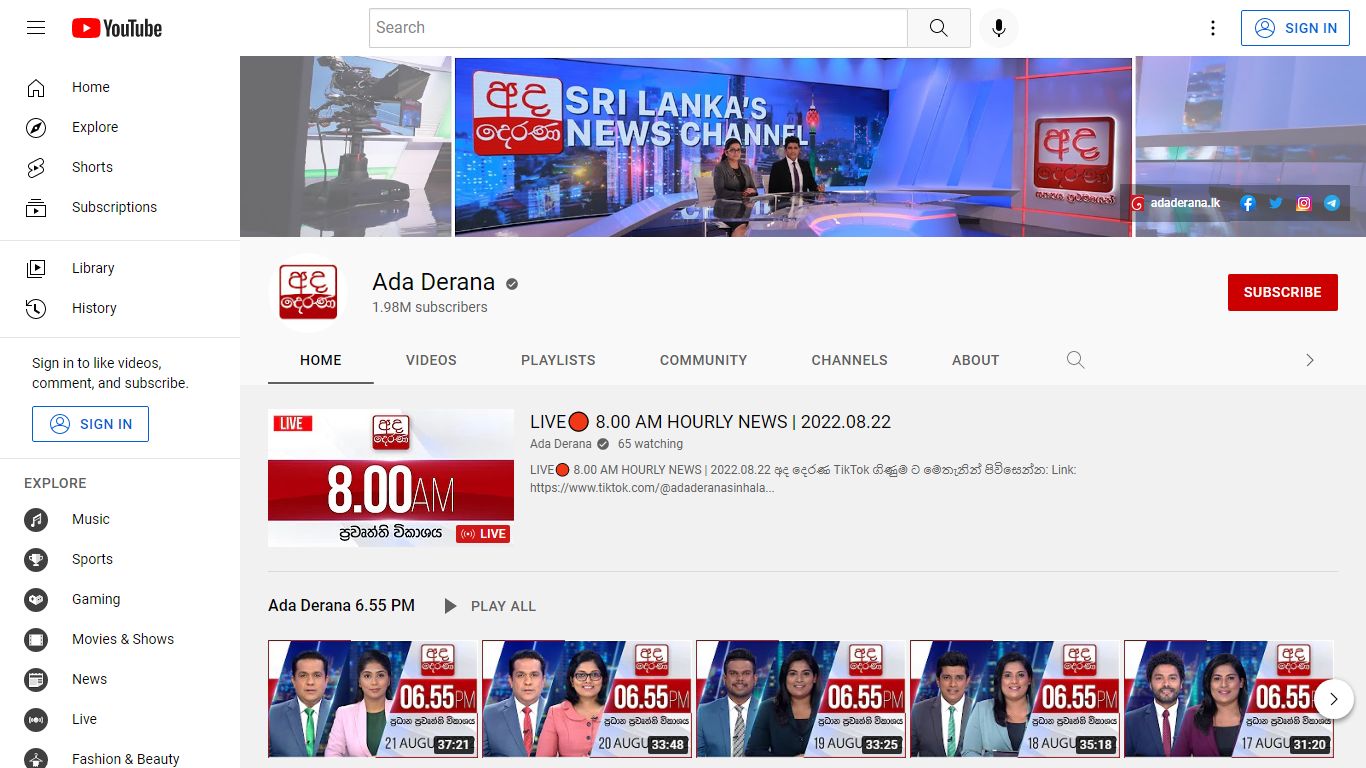The image size is (1366, 768).
Task: Open the 21 August 37:21 video
Action: click(373, 699)
